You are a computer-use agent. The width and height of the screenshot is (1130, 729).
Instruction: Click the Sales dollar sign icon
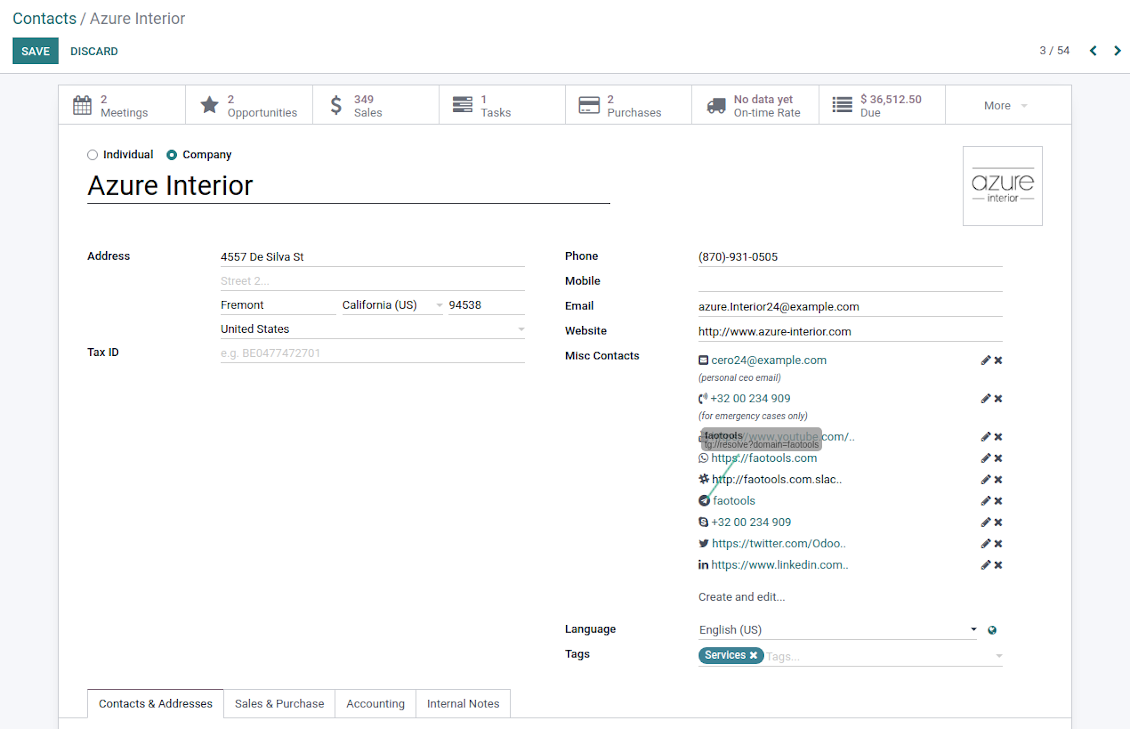click(336, 105)
